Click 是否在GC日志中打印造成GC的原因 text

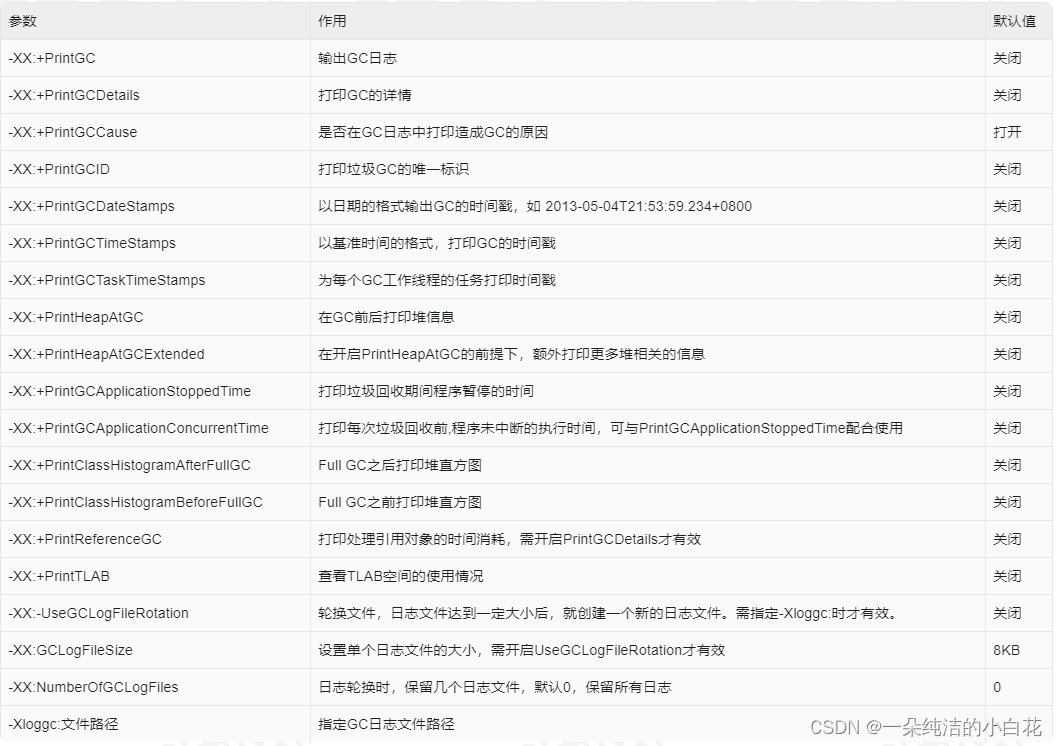(x=433, y=132)
